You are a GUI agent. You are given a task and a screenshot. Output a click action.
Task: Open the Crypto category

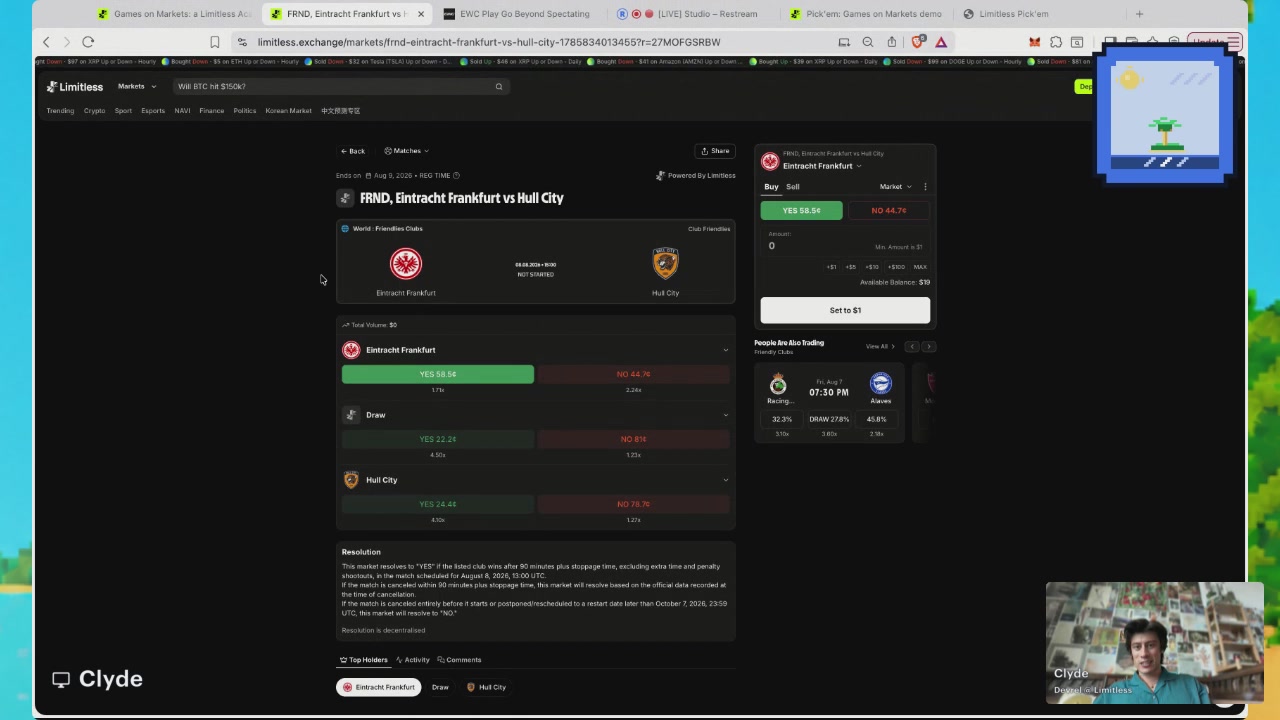pyautogui.click(x=94, y=111)
